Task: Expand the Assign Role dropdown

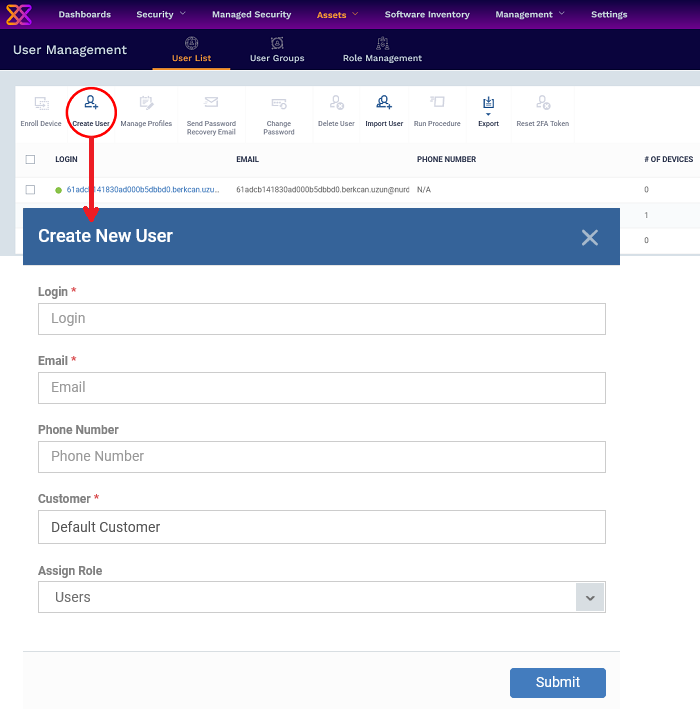Action: click(x=590, y=597)
